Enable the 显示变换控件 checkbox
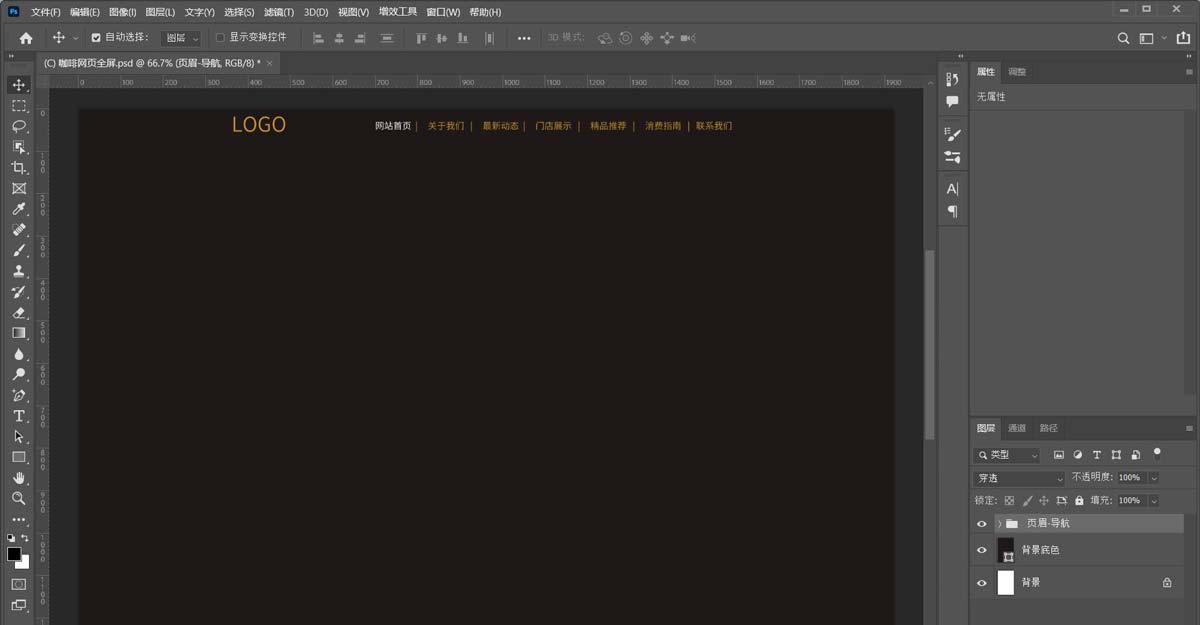The height and width of the screenshot is (625, 1200). [220, 38]
